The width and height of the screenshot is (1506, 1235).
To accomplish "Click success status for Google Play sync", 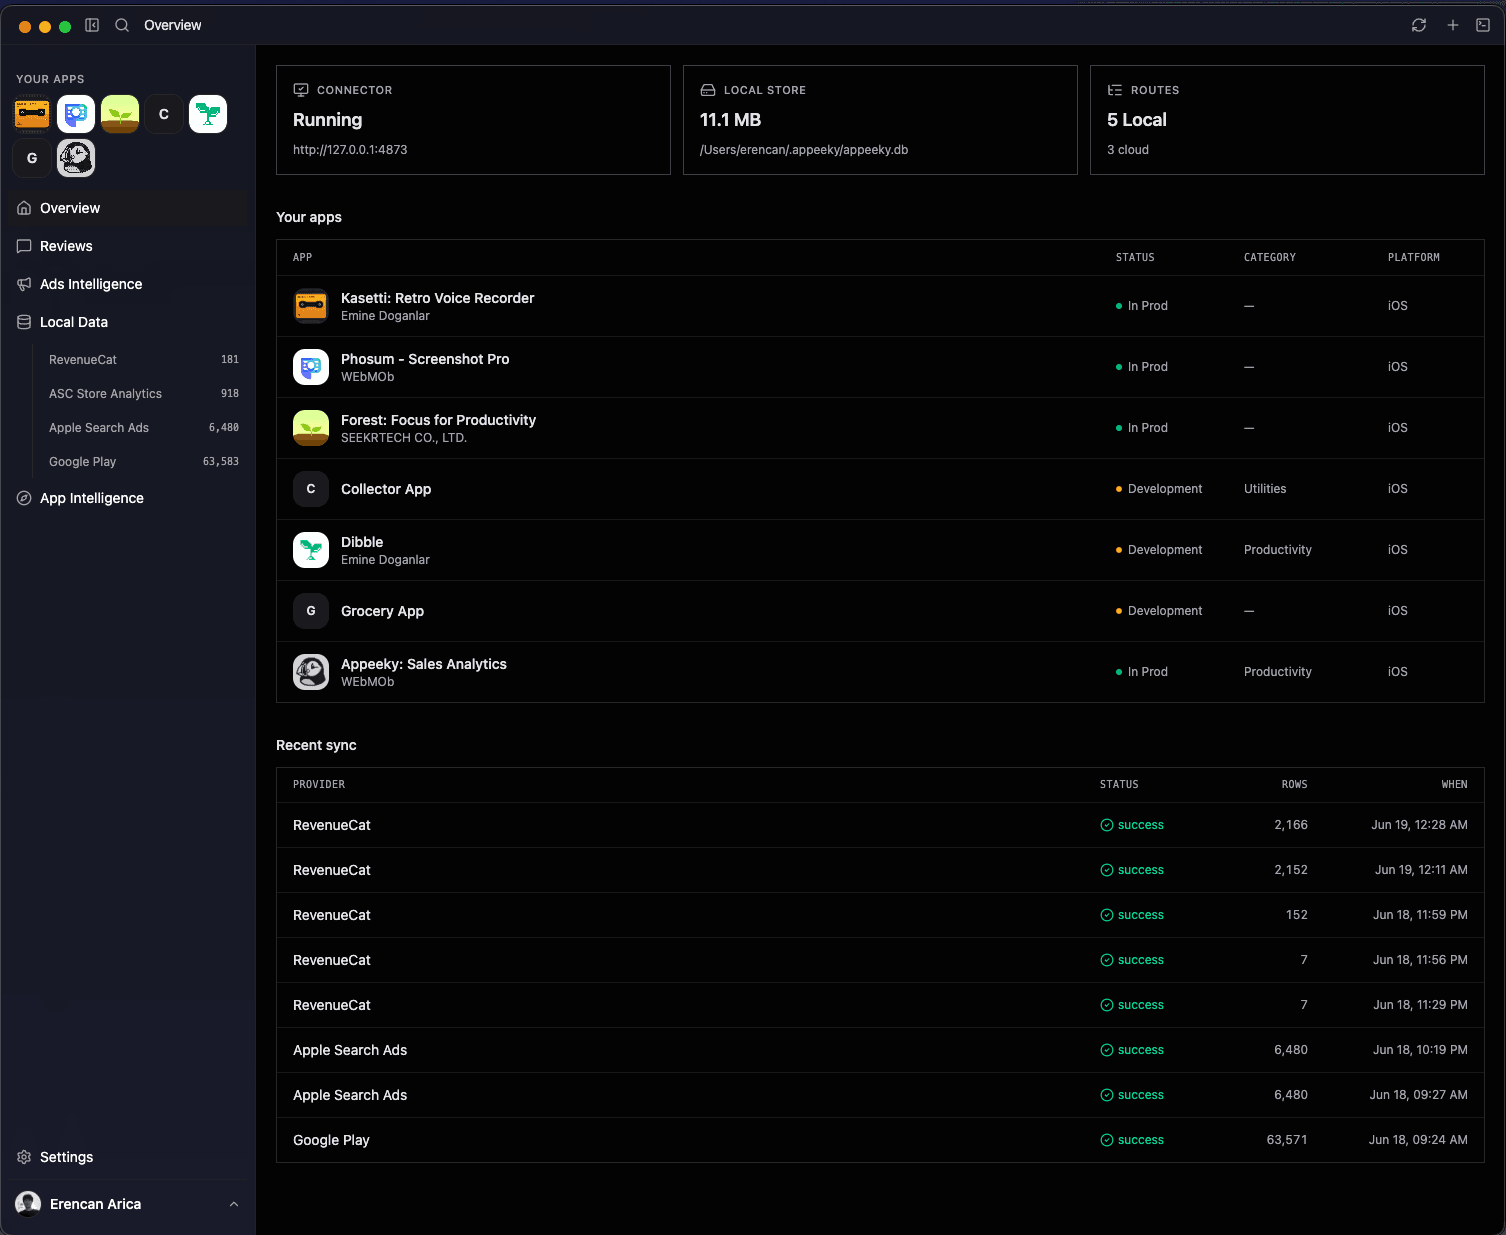I will point(1132,1140).
